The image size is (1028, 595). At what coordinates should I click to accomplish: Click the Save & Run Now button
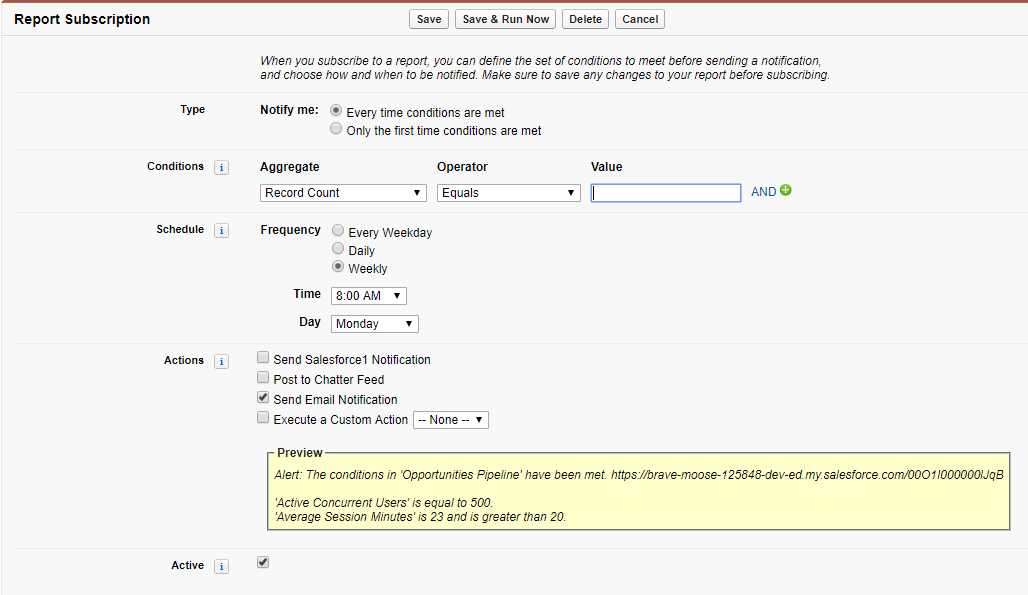505,19
